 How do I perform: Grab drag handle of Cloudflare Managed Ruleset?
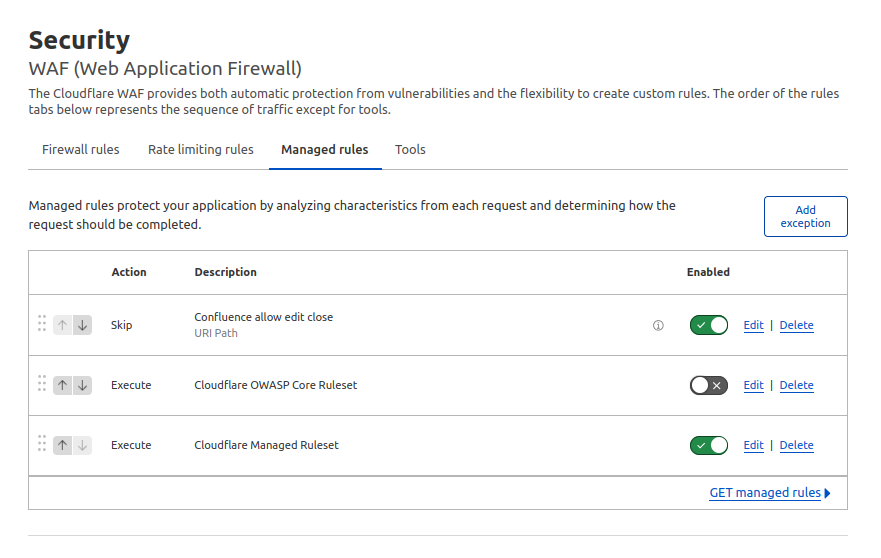42,443
